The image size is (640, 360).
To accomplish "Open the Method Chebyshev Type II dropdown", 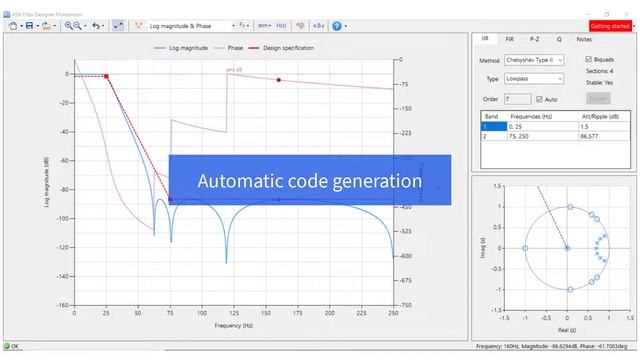I will [534, 60].
